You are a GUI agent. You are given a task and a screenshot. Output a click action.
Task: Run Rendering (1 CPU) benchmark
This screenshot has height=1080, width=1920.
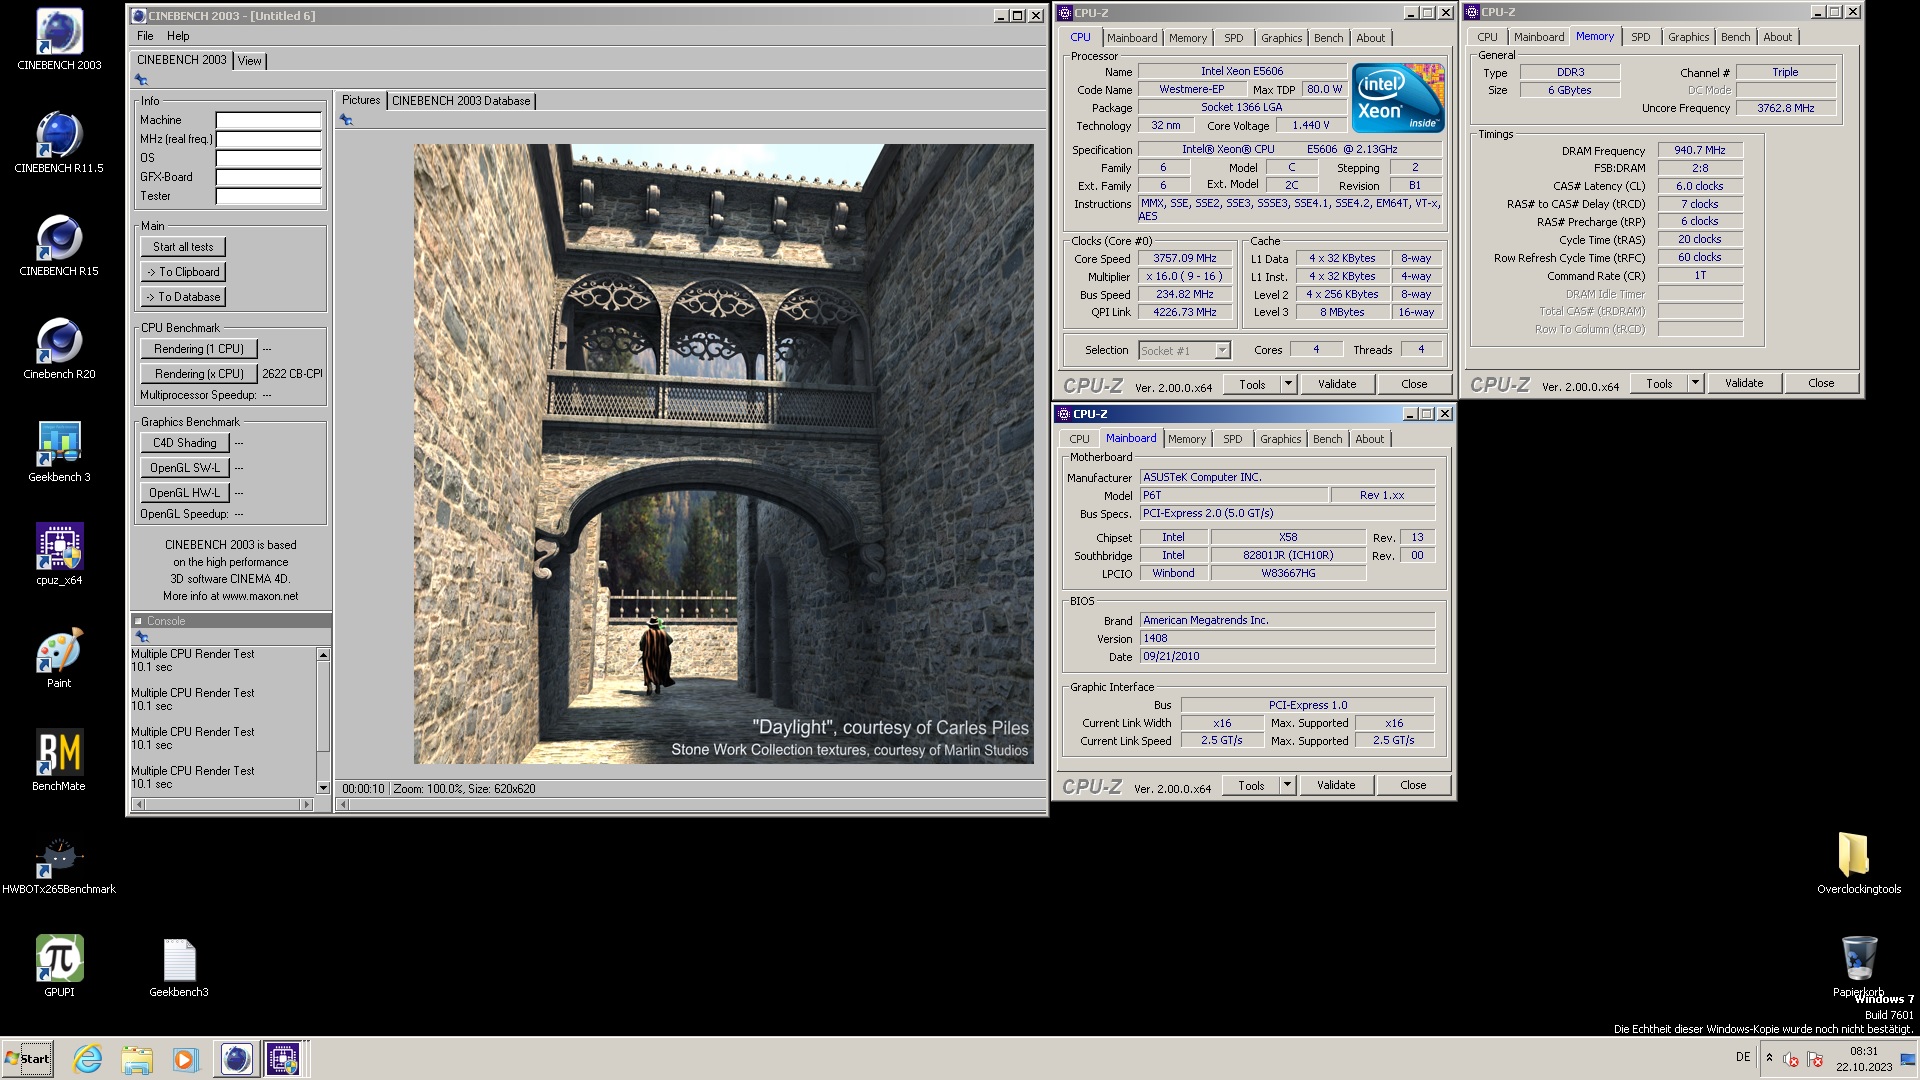(199, 349)
